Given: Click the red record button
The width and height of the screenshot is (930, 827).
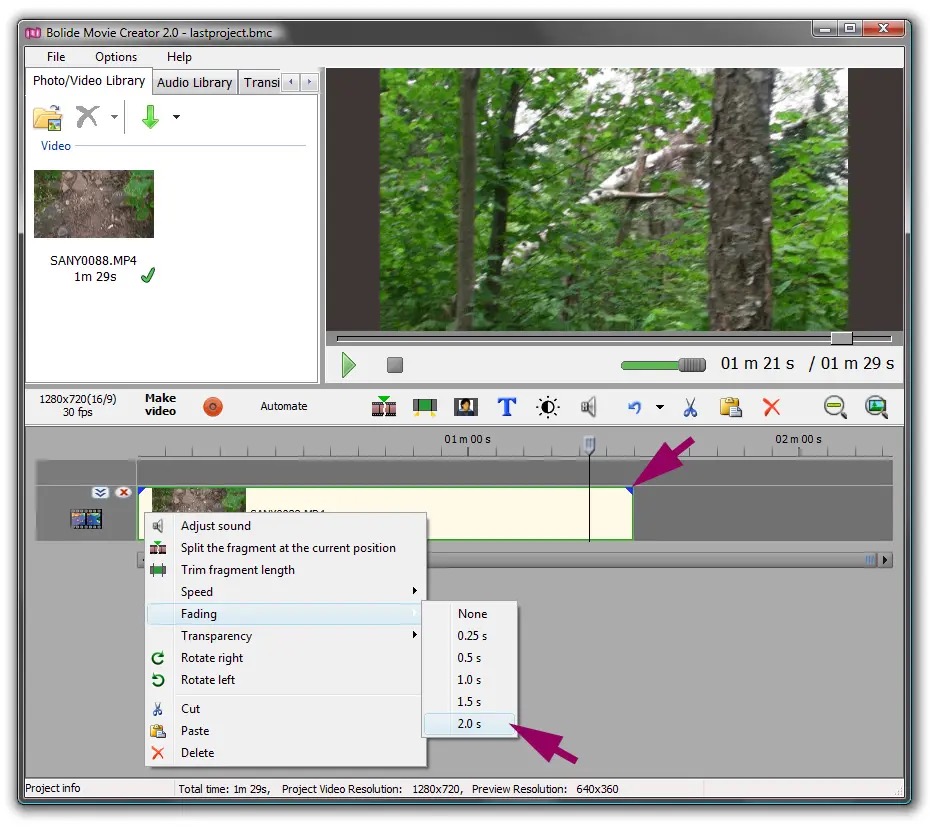Looking at the screenshot, I should [x=213, y=407].
